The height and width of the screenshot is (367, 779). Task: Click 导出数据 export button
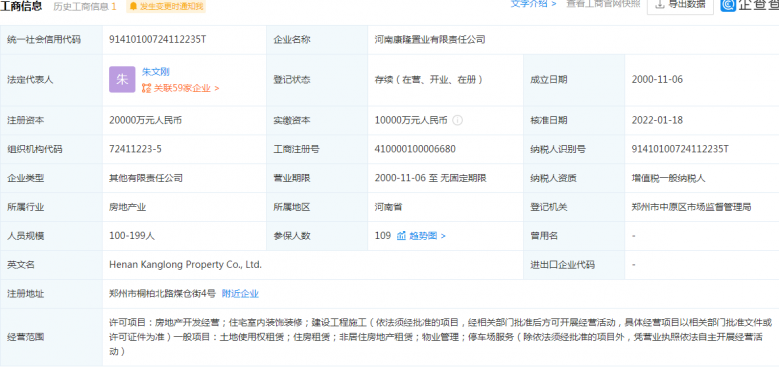tap(680, 5)
